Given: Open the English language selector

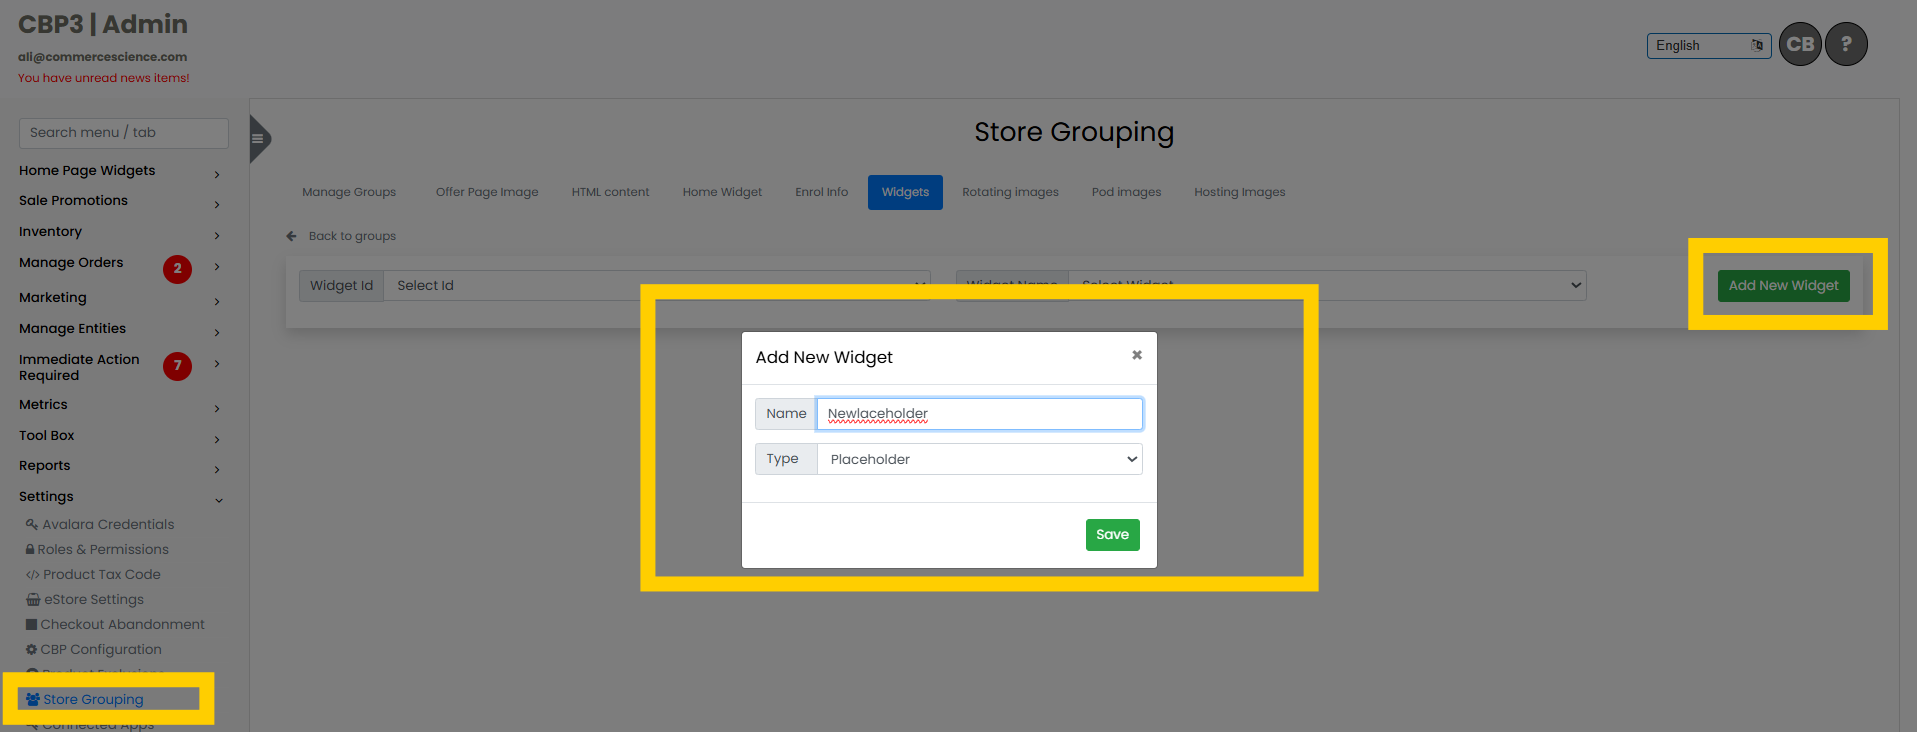Looking at the screenshot, I should tap(1708, 46).
